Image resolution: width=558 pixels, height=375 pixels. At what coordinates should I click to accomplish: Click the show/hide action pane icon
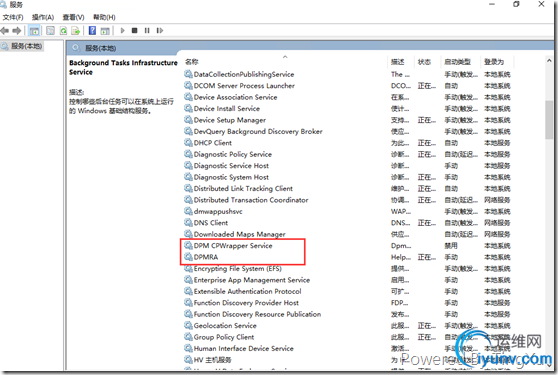click(105, 31)
